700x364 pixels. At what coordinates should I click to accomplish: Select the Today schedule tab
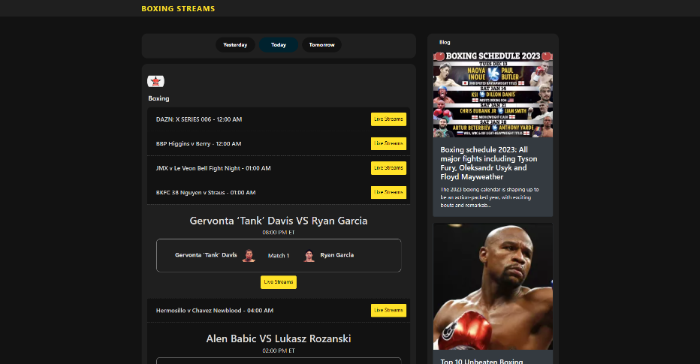(x=278, y=45)
